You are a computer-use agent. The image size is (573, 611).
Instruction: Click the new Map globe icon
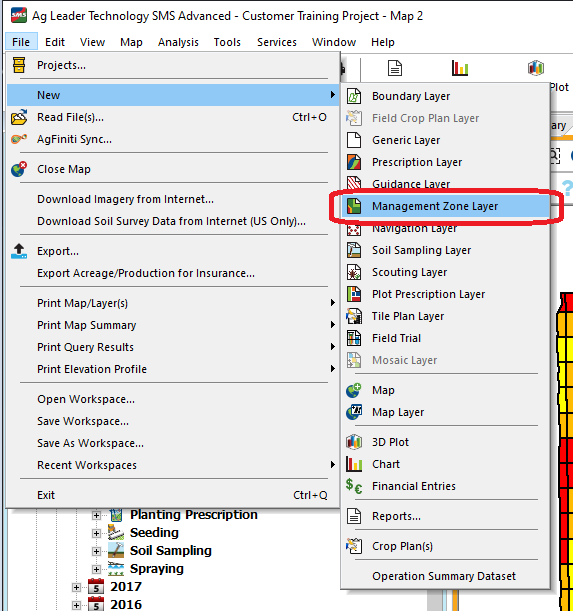[x=354, y=390]
